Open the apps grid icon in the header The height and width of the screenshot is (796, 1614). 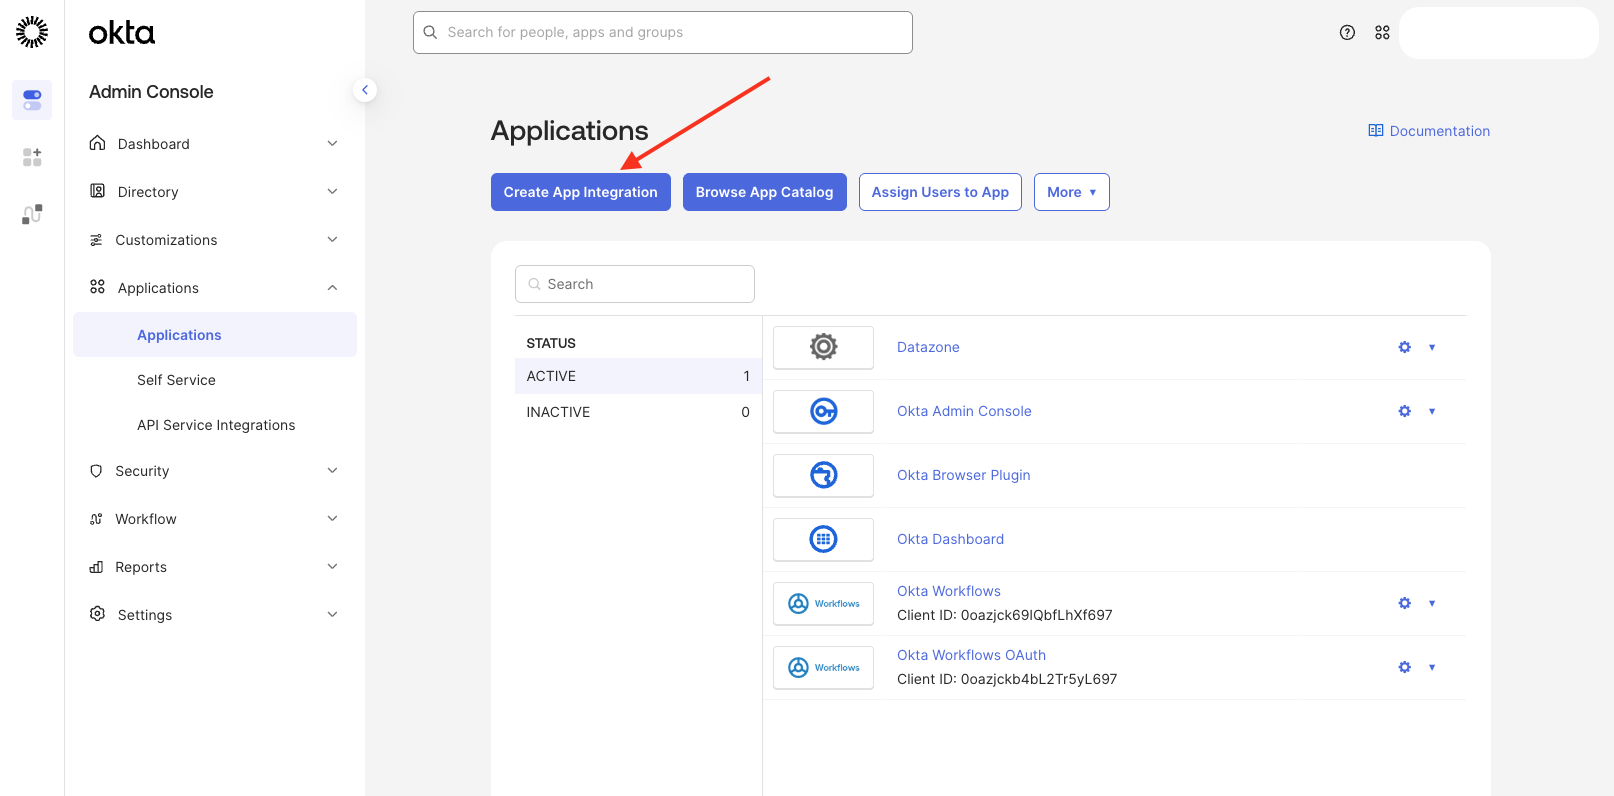click(x=1382, y=32)
